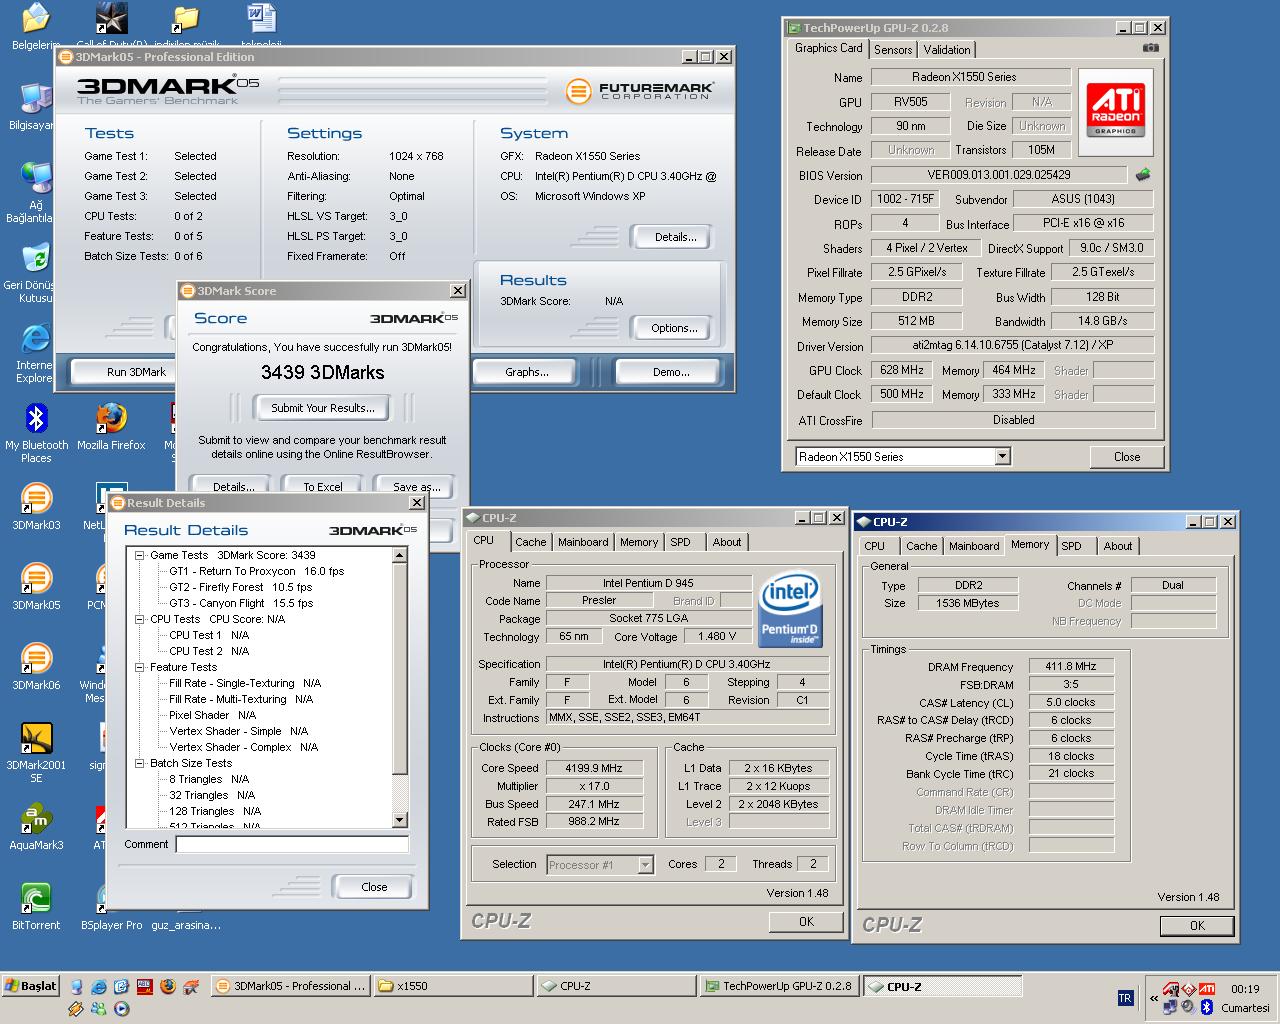Open the 3DMark06 desktop shortcut
1280x1024 pixels.
tap(36, 666)
